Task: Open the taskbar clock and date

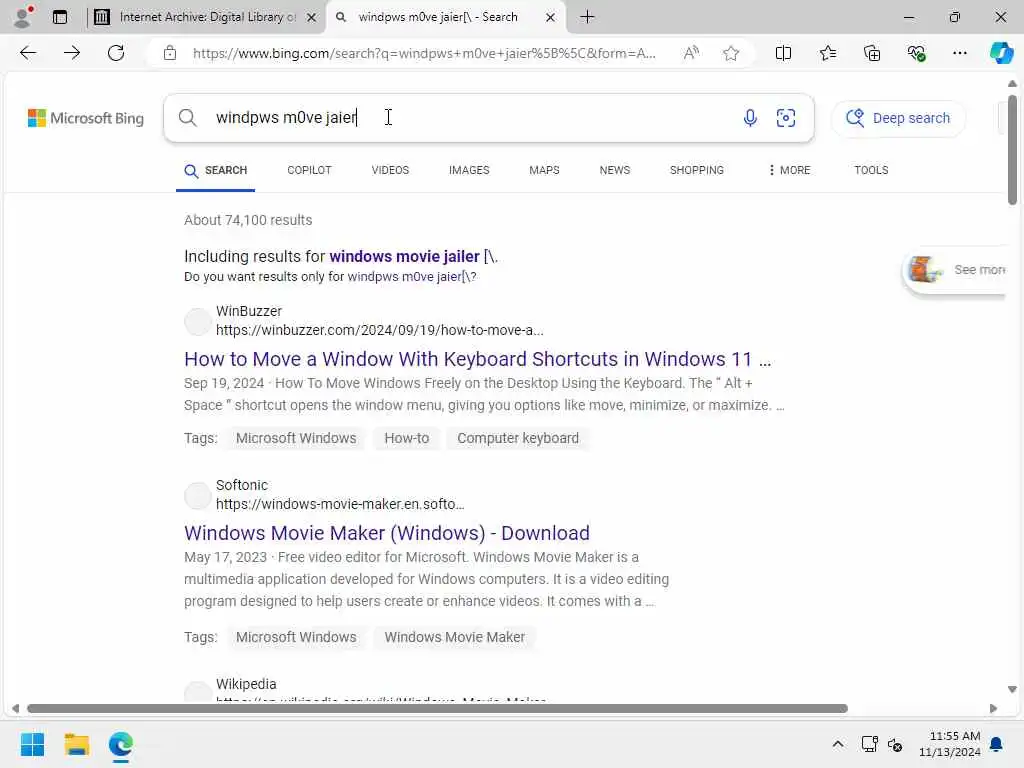Action: coord(950,744)
